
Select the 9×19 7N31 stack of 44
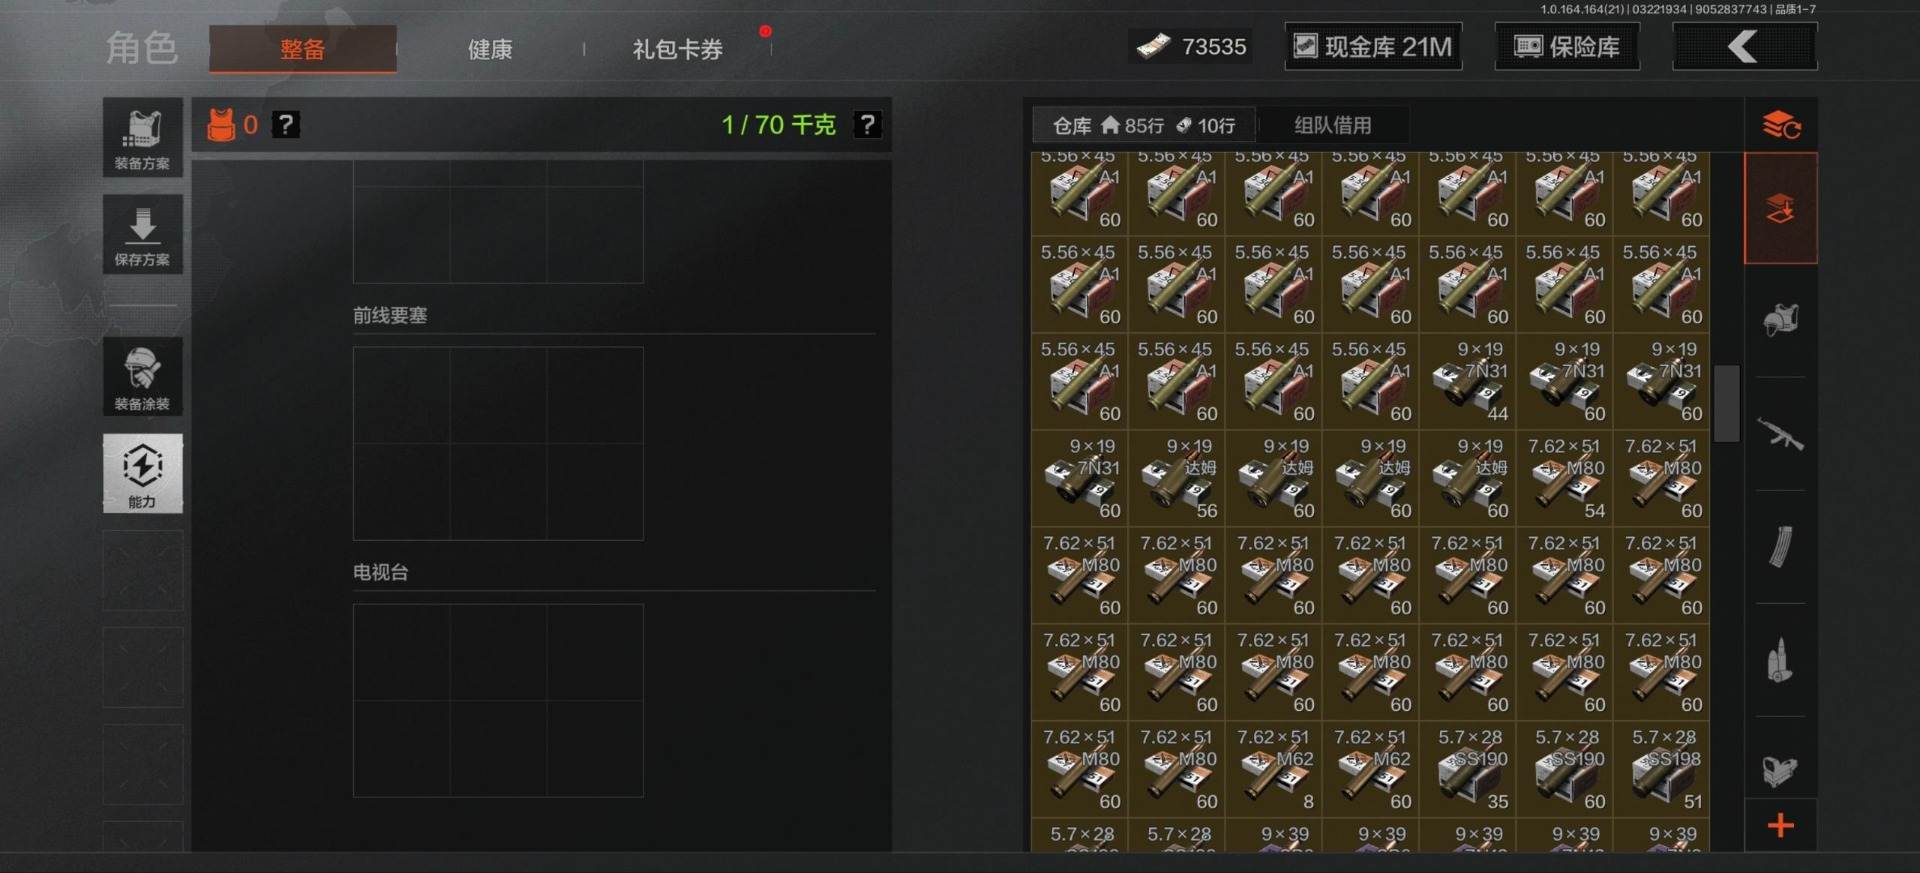click(x=1468, y=381)
